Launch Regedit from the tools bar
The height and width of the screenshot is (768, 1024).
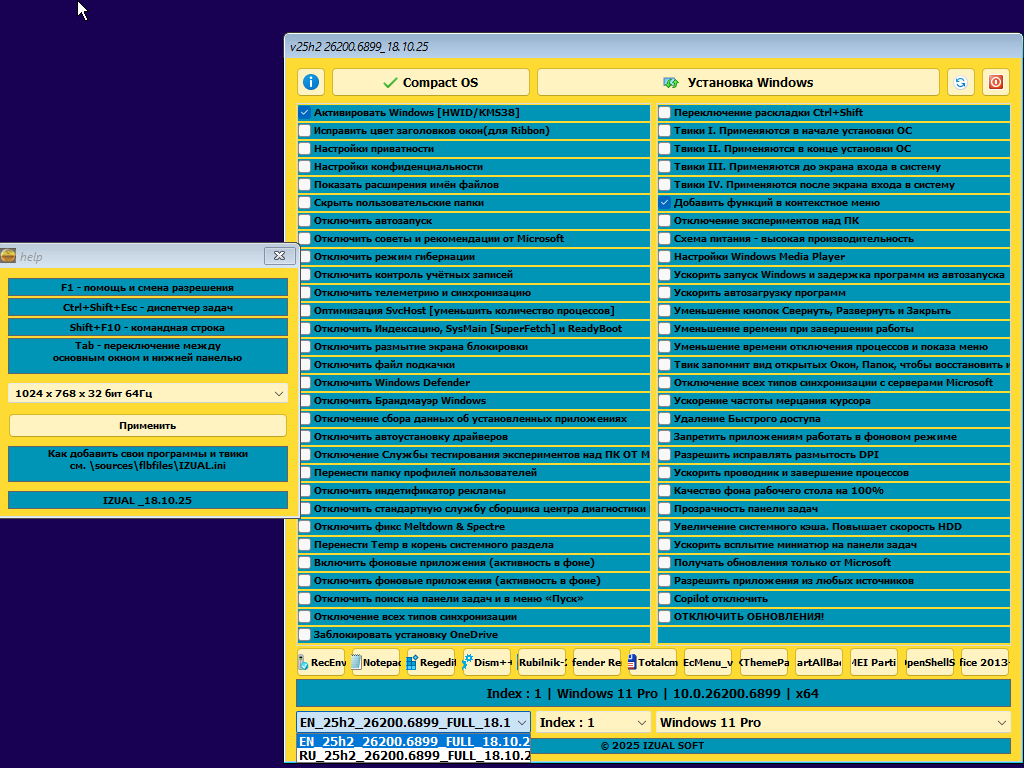click(432, 662)
